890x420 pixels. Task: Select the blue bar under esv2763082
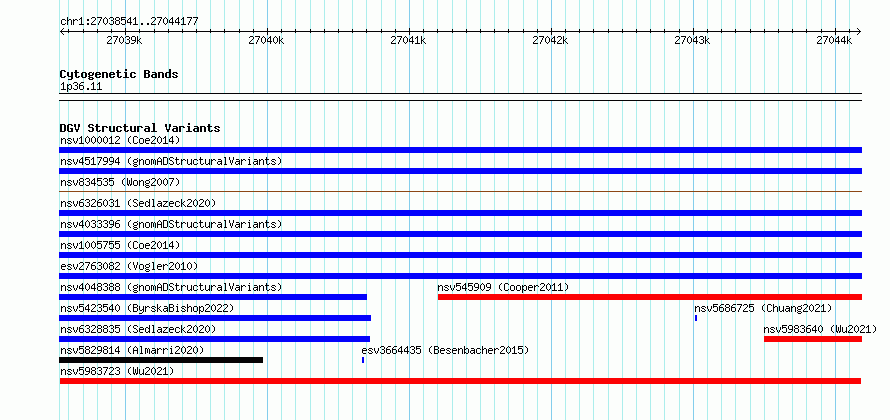click(x=460, y=276)
